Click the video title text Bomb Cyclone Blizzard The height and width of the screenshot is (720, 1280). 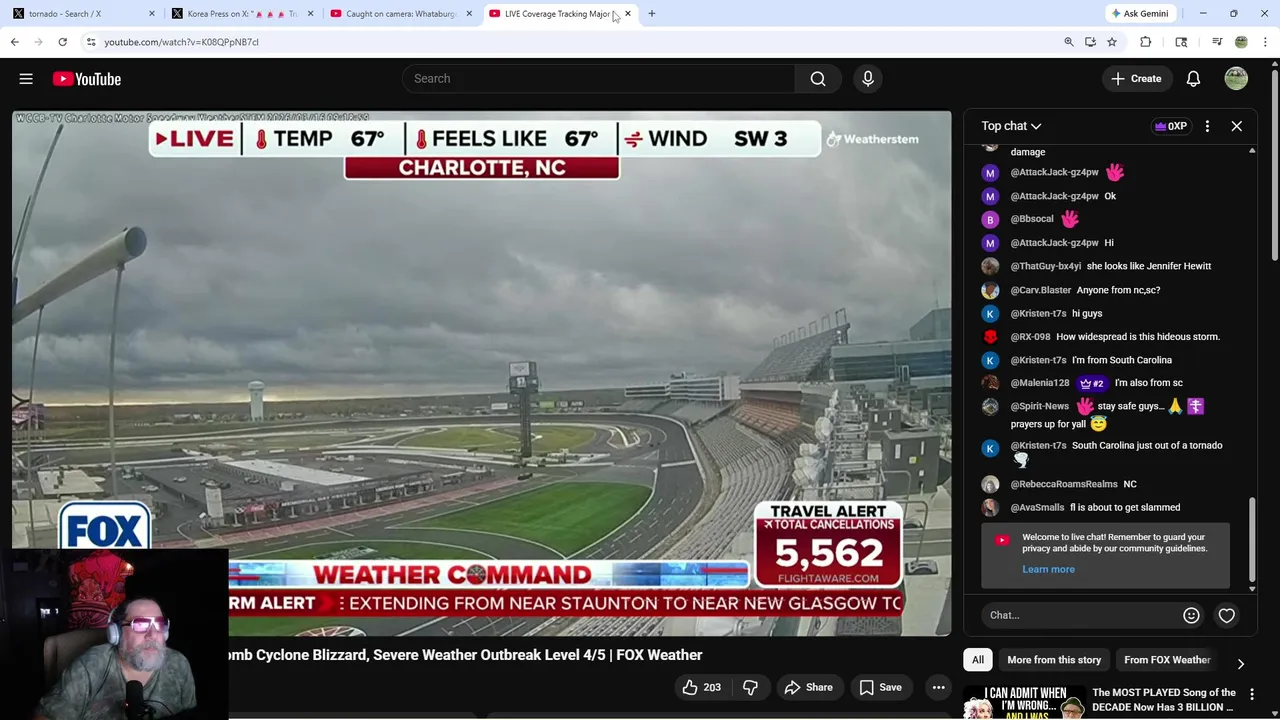[x=466, y=655]
